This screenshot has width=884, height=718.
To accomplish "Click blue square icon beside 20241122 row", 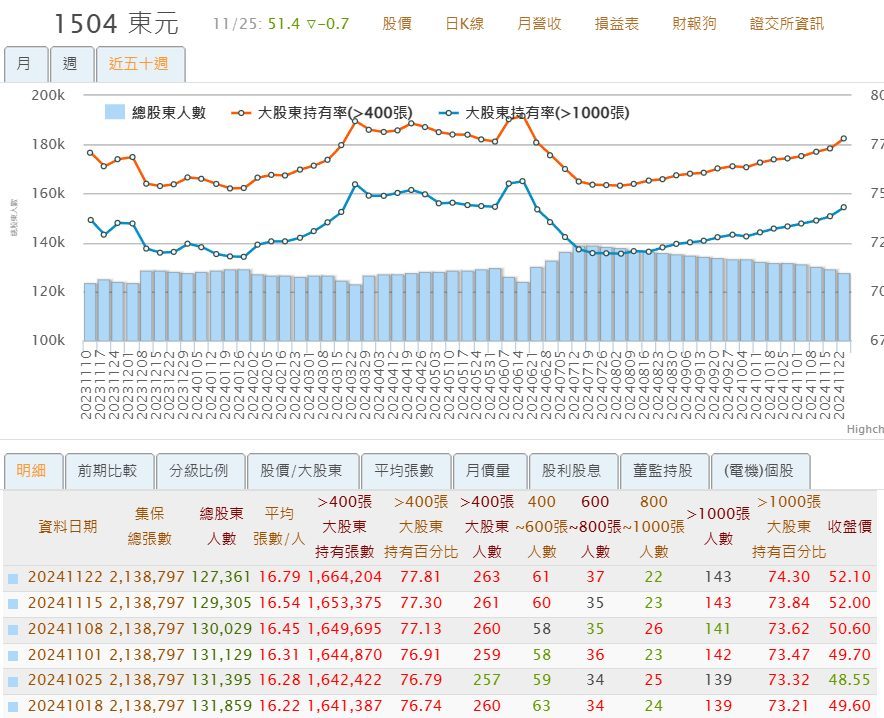I will click(13, 578).
